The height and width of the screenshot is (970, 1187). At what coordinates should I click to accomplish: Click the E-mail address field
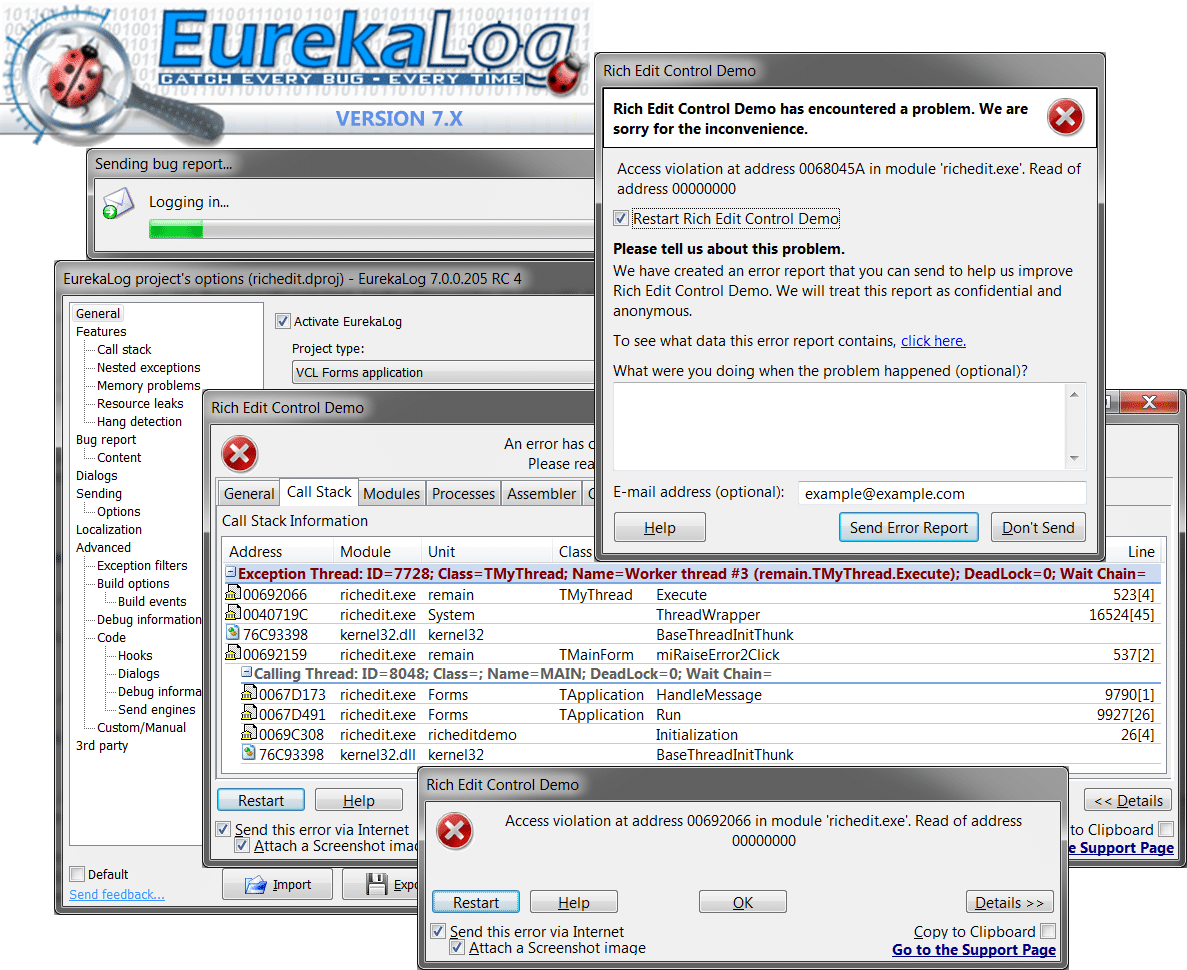pos(942,494)
